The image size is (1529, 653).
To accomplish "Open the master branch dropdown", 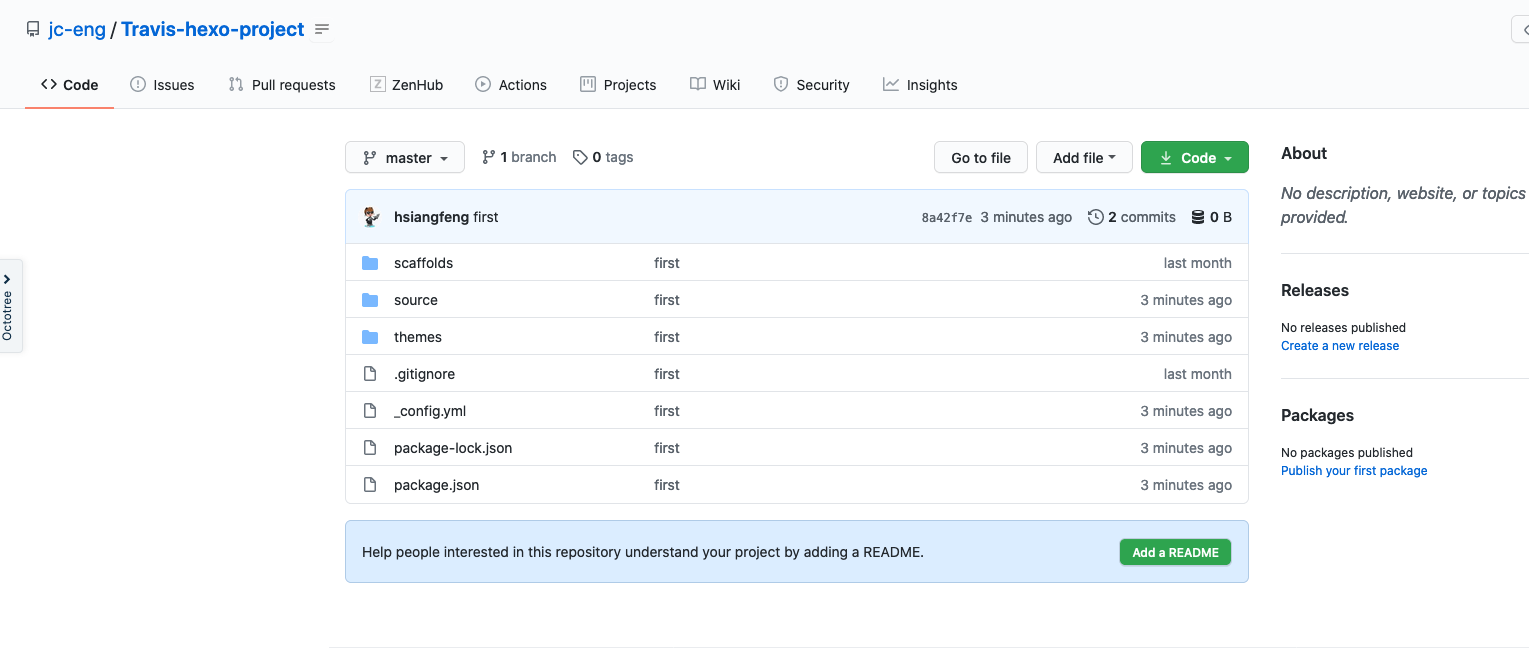I will 405,158.
